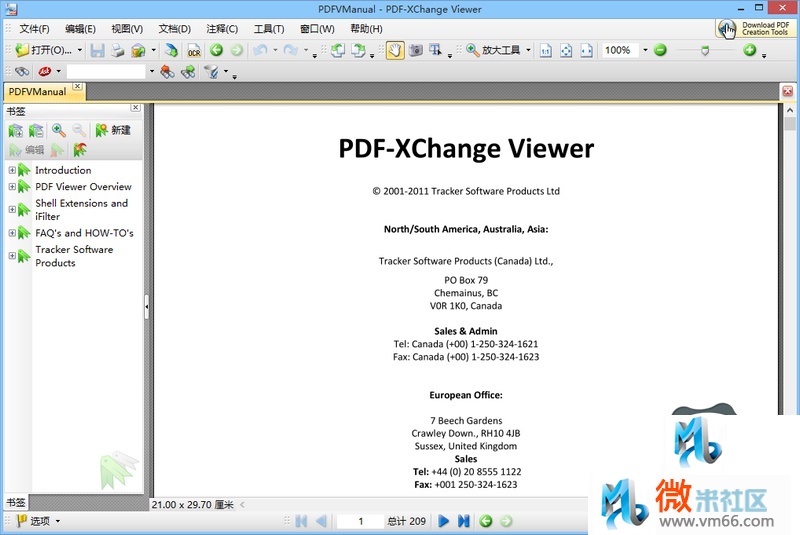
Task: Click the scanner icon in toolbar
Action: [x=171, y=50]
